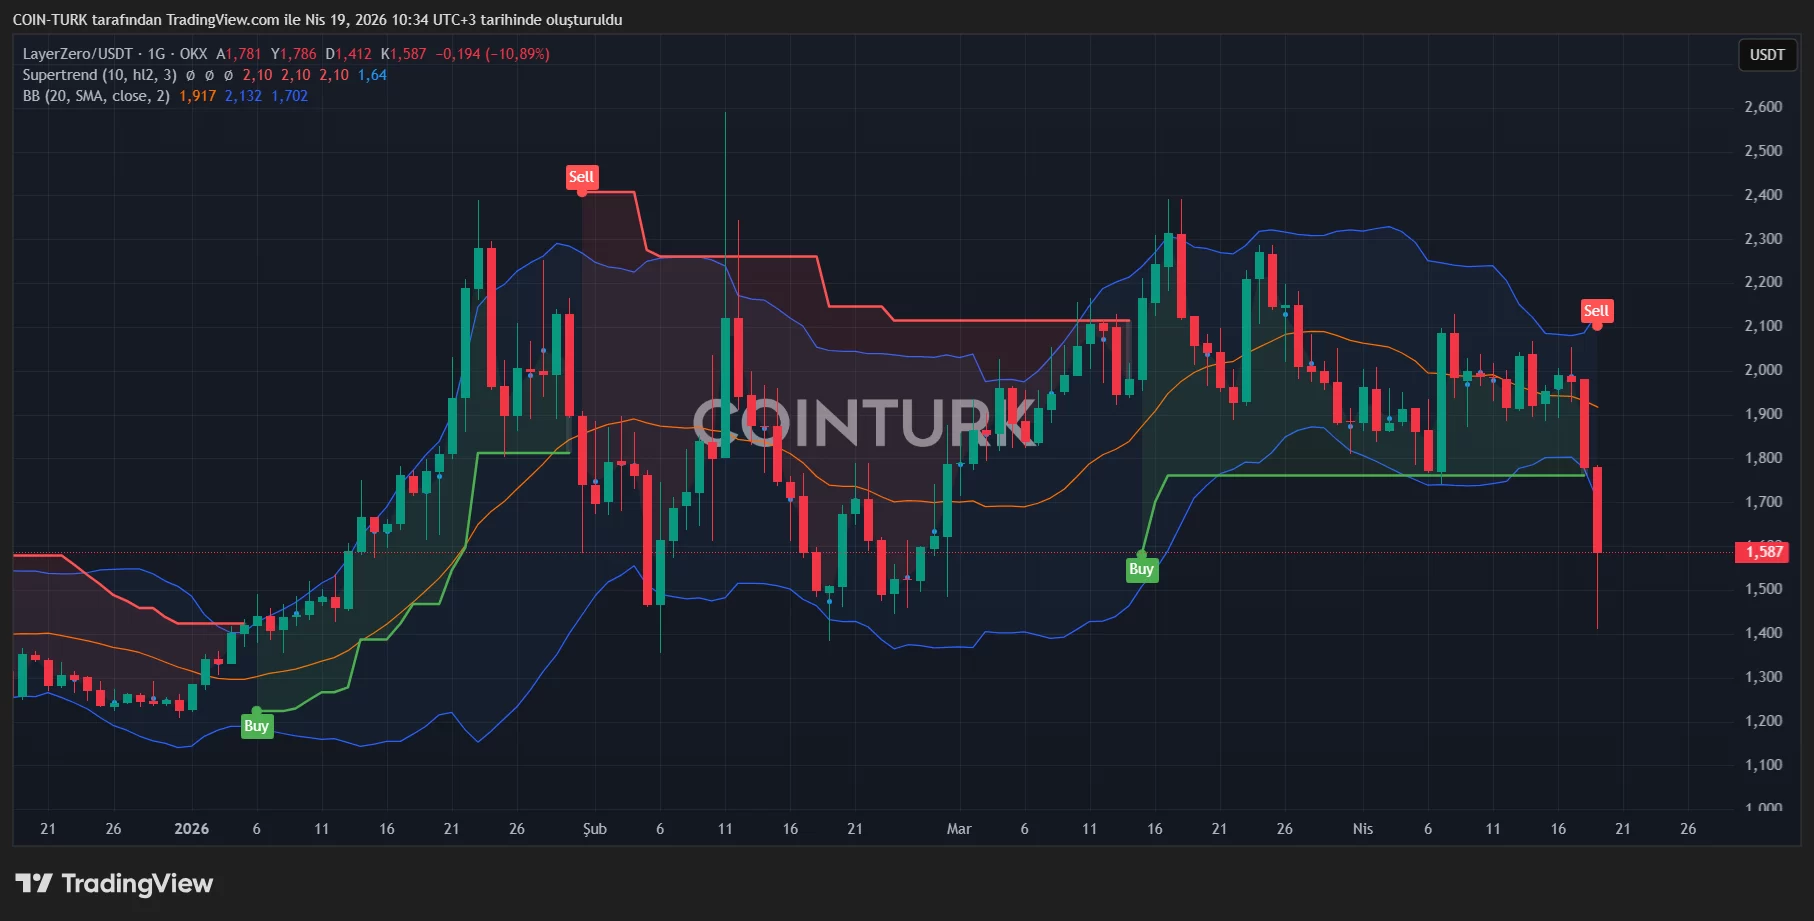Click the -0,194 (-10,89%) price change value
Viewport: 1814px width, 921px height.
(x=492, y=54)
